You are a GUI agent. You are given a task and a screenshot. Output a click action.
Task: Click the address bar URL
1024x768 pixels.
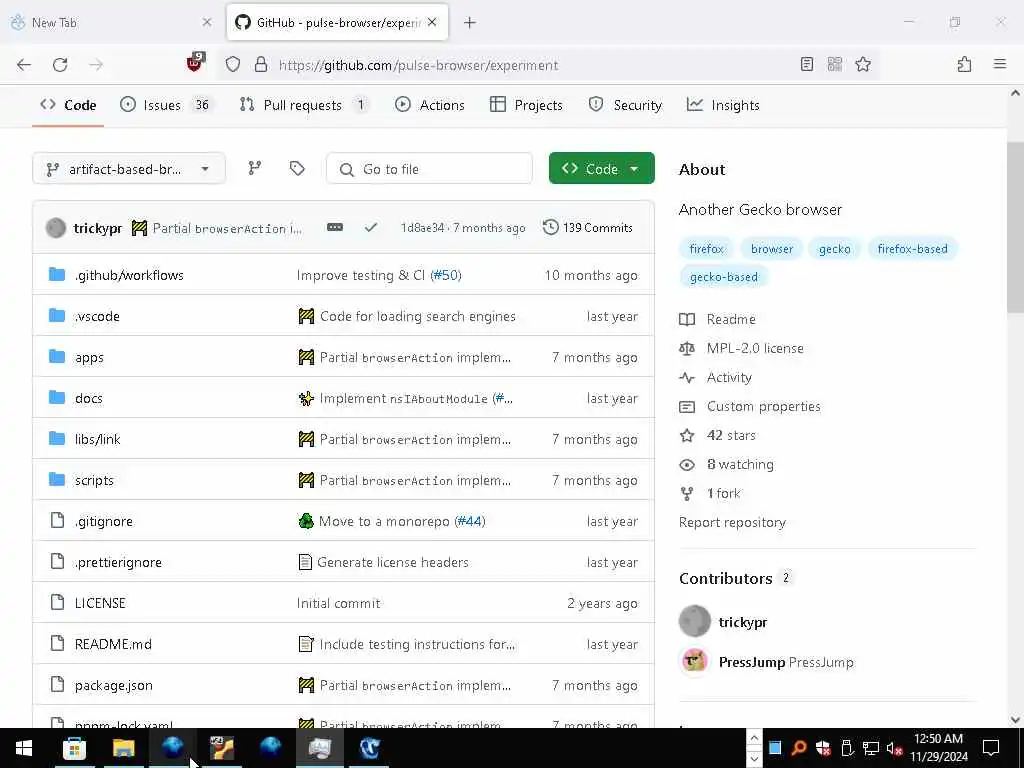tap(418, 65)
